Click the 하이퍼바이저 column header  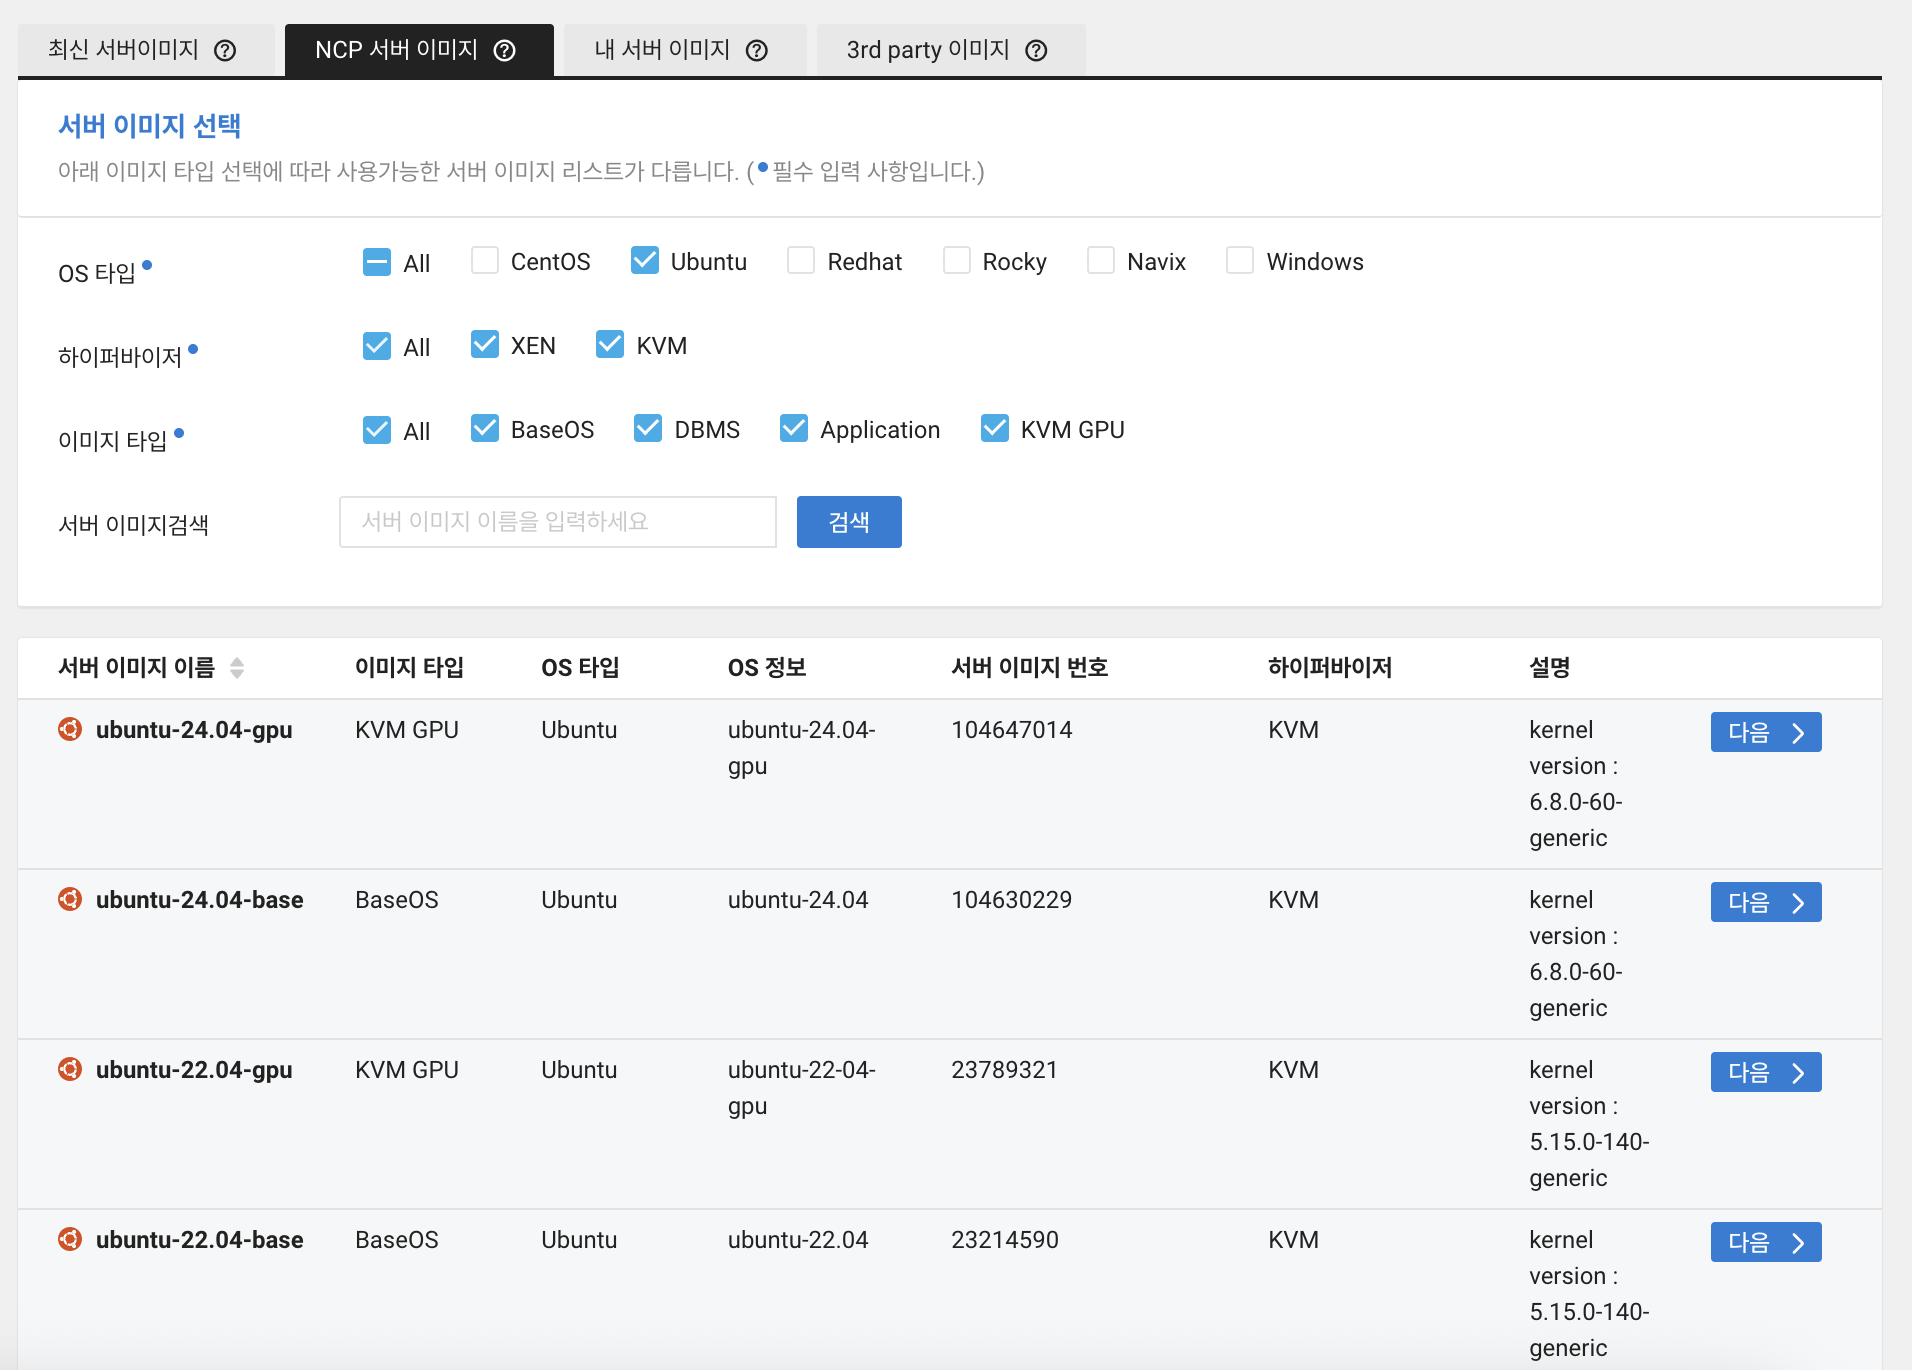(1330, 668)
